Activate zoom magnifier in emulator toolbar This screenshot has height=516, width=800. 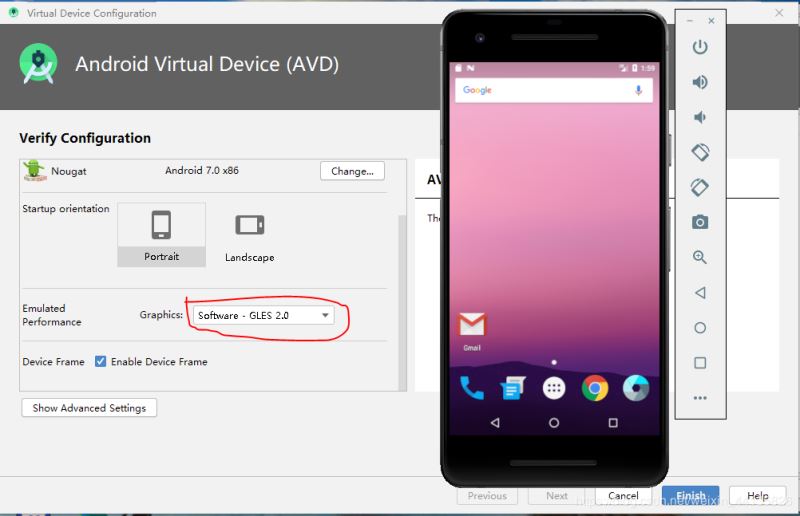click(700, 257)
